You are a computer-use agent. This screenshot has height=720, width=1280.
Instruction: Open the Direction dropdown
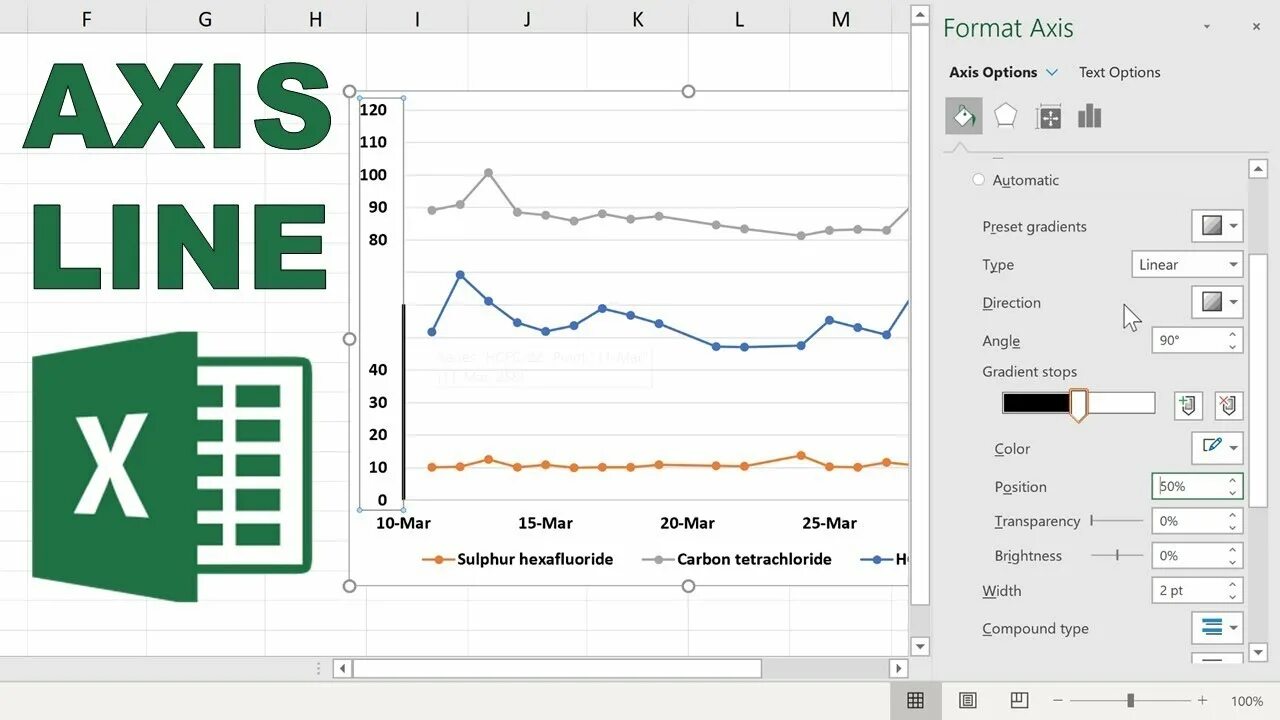[x=1217, y=302]
